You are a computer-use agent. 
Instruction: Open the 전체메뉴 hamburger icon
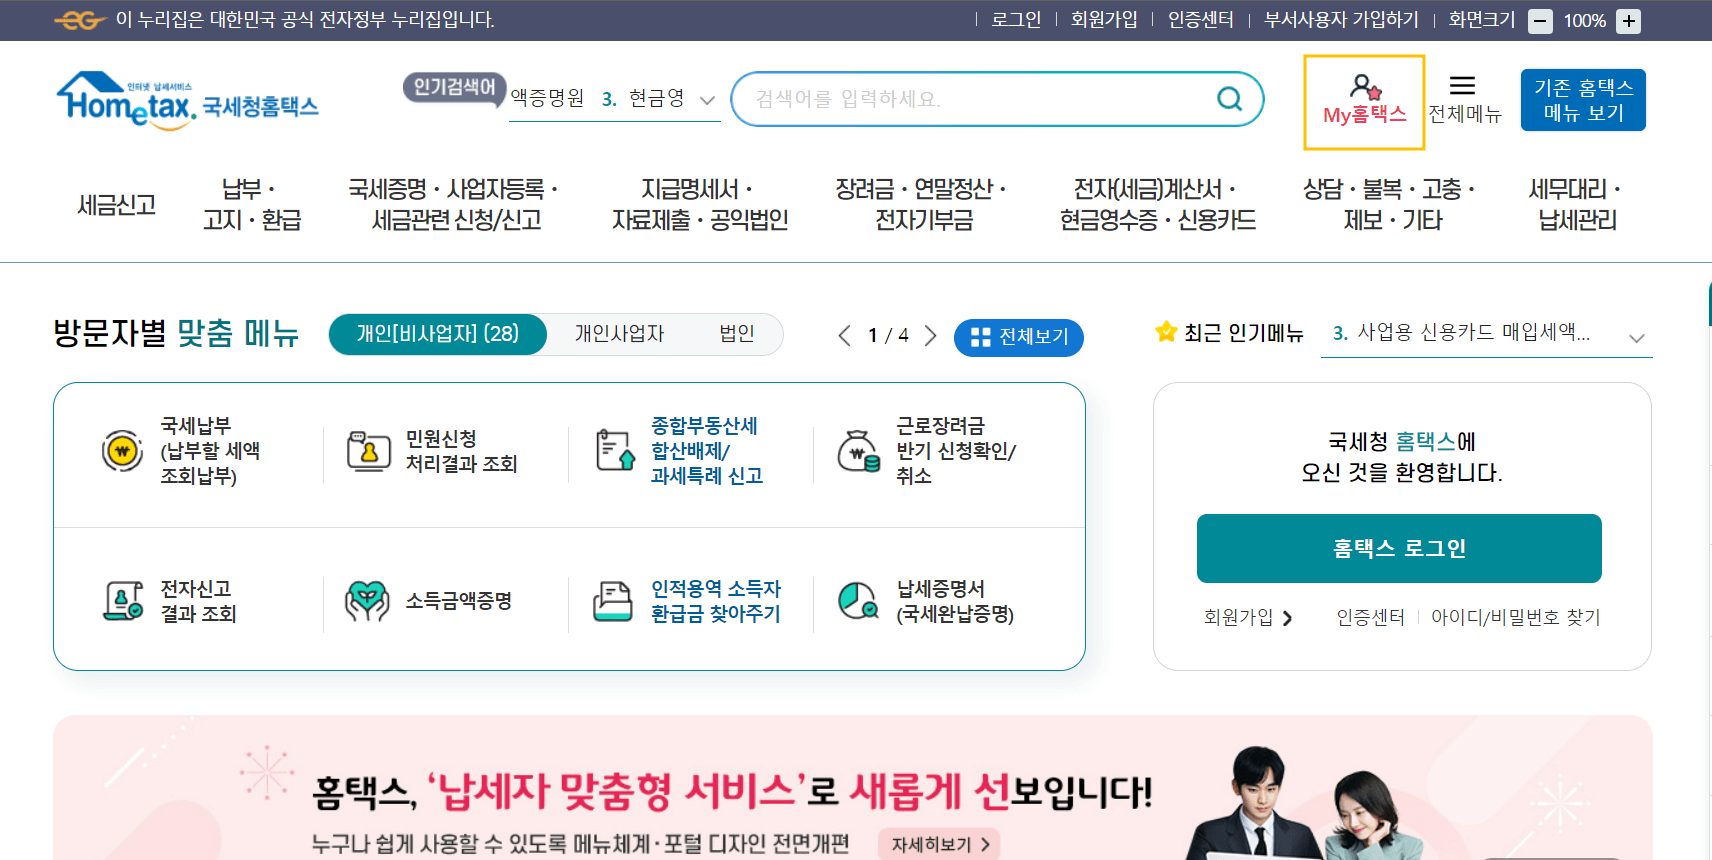tap(1463, 86)
